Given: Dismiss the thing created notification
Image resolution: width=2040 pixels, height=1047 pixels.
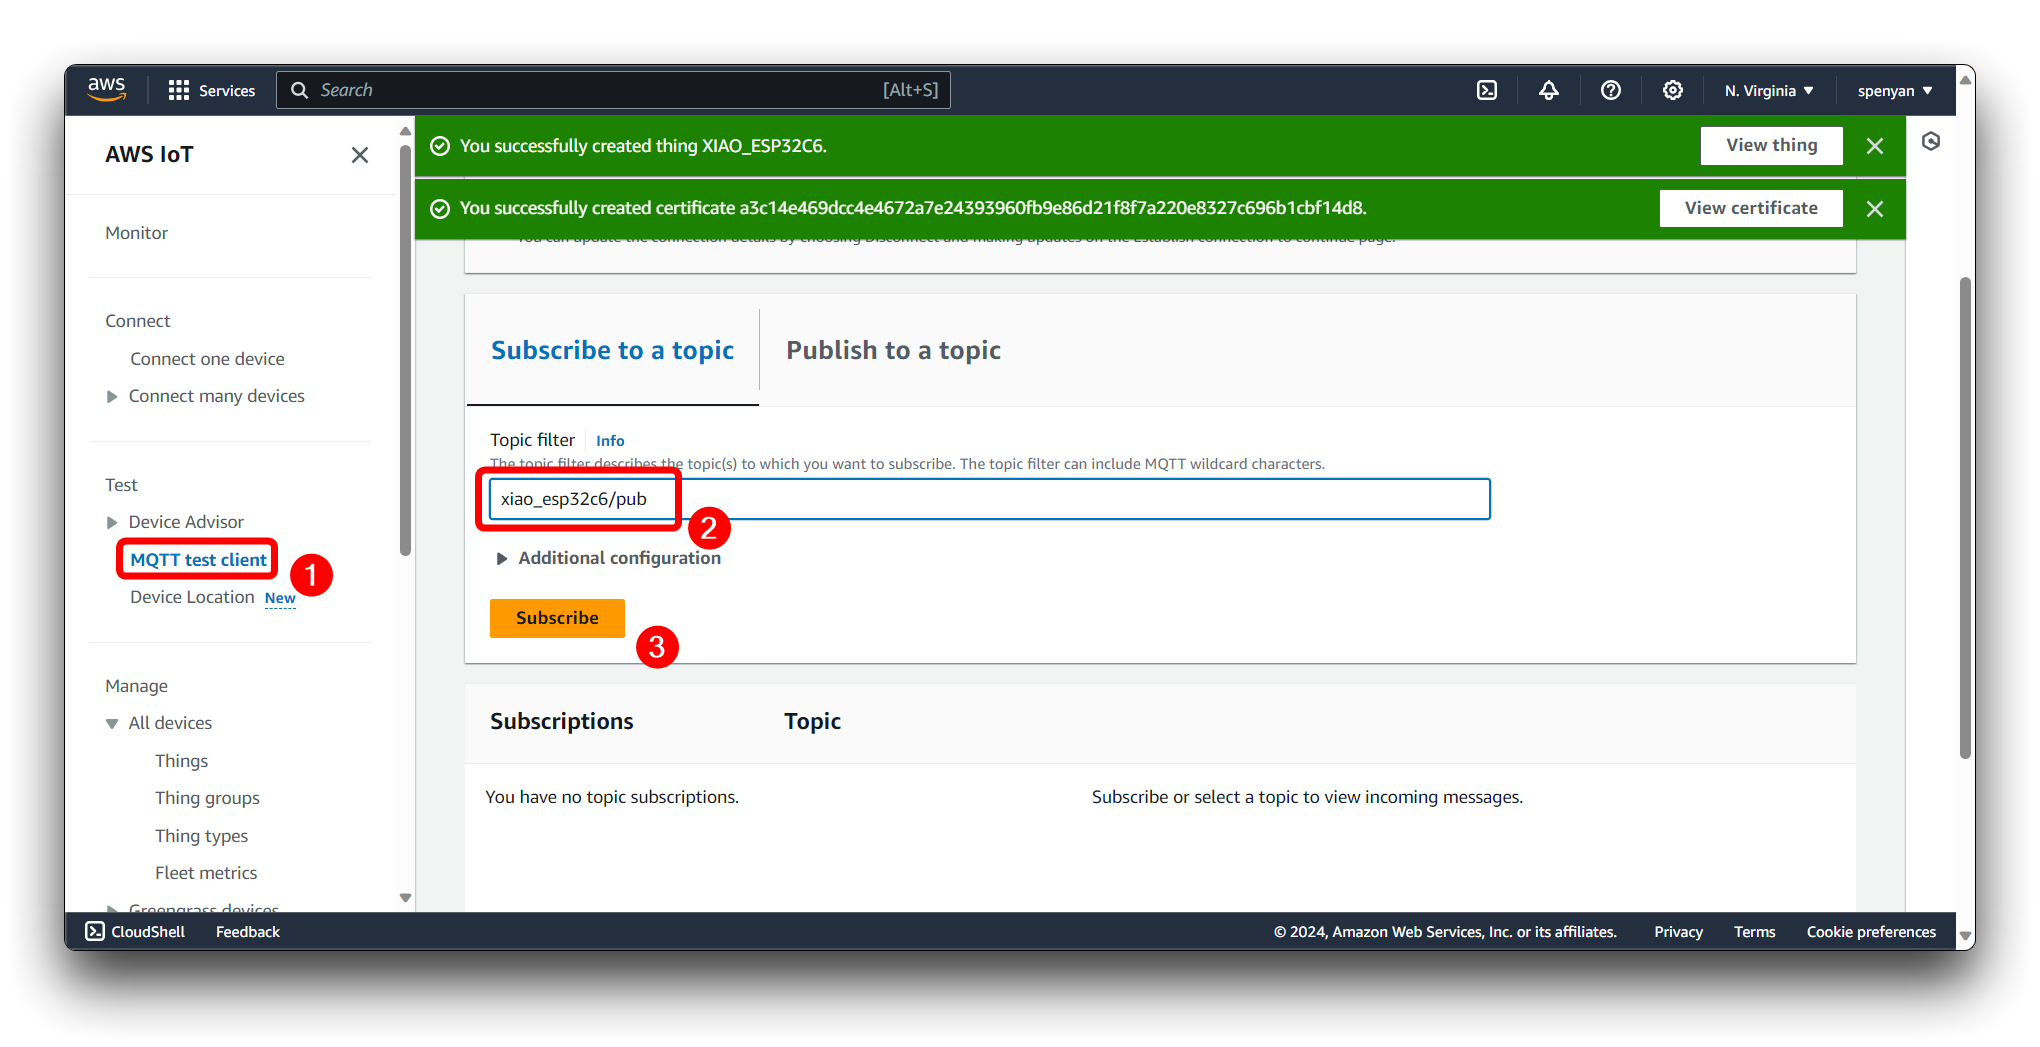Looking at the screenshot, I should [1875, 146].
